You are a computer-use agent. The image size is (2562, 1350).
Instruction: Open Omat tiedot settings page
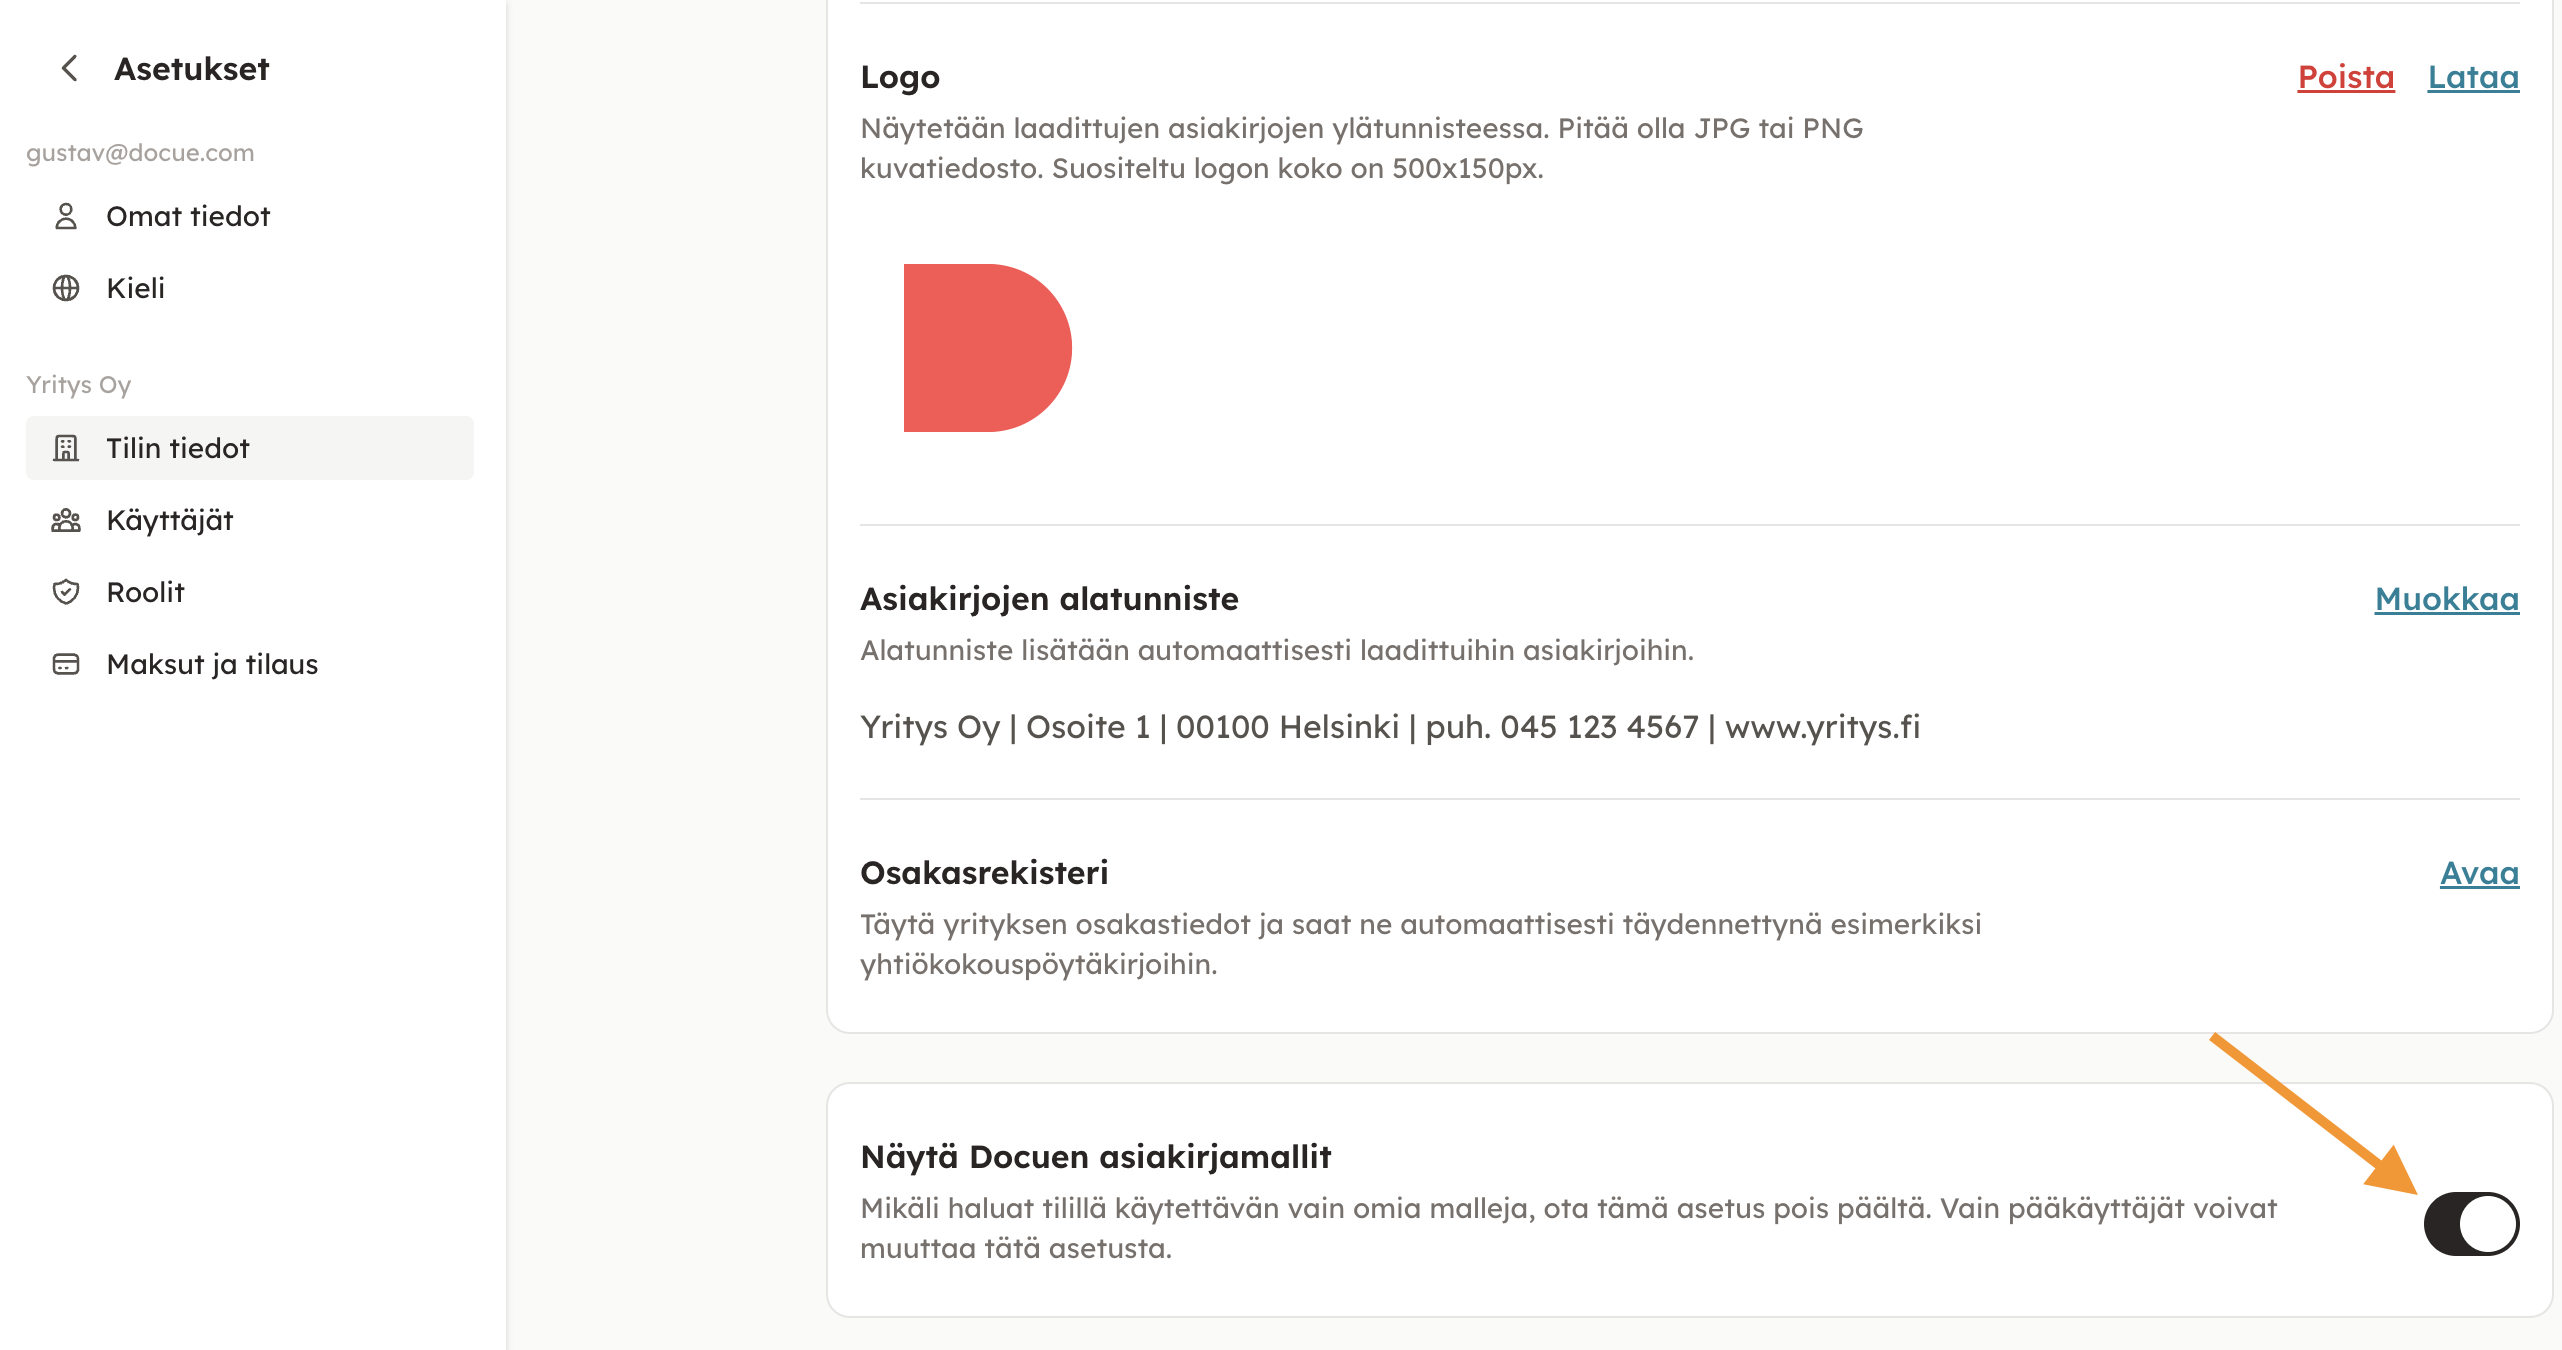point(188,217)
